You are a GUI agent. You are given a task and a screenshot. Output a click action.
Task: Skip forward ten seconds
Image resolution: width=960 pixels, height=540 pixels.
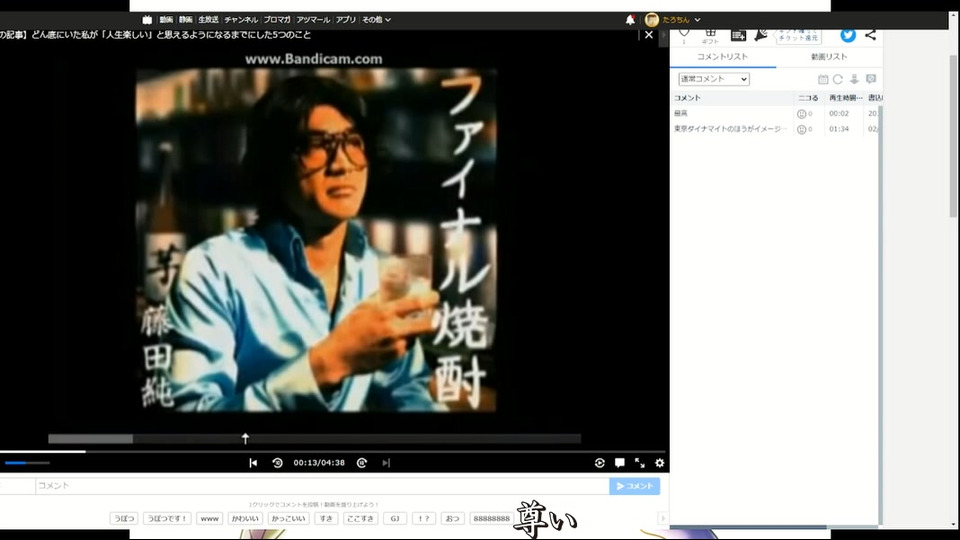click(362, 463)
